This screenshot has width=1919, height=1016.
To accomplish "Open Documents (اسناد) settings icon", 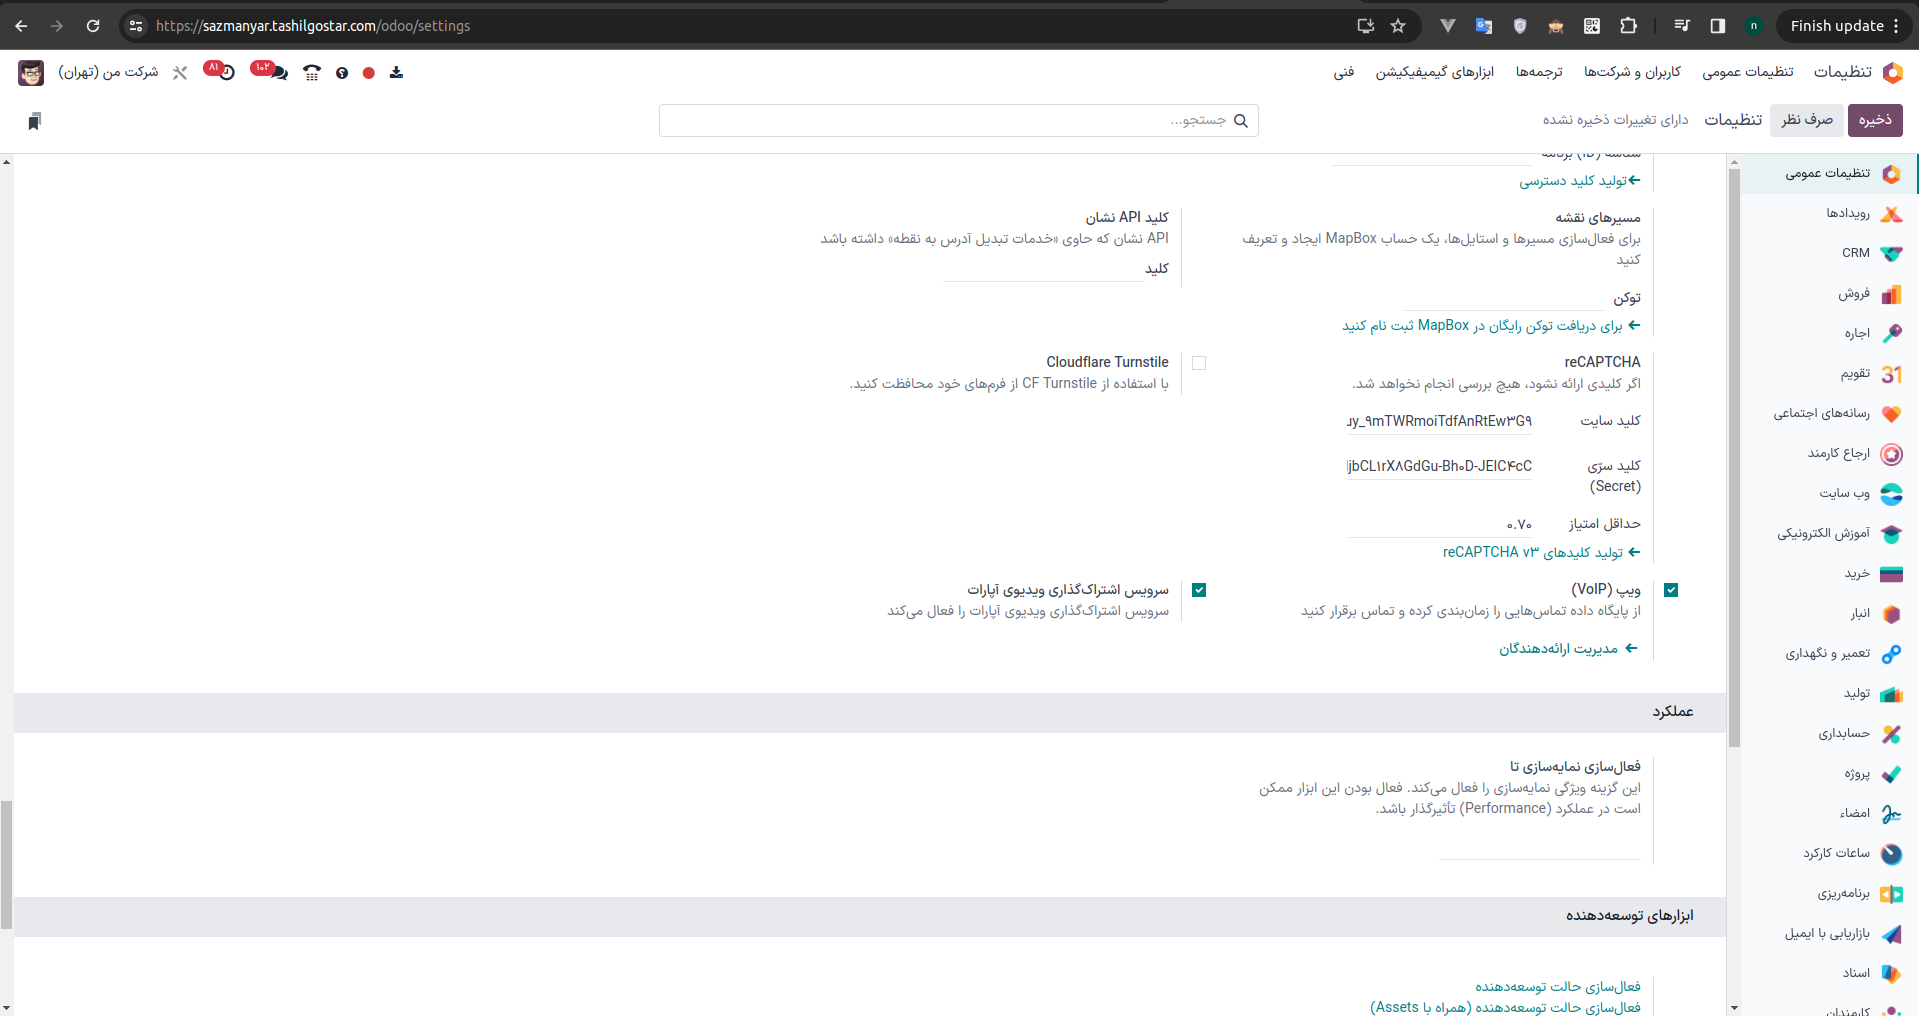I will pyautogui.click(x=1891, y=974).
